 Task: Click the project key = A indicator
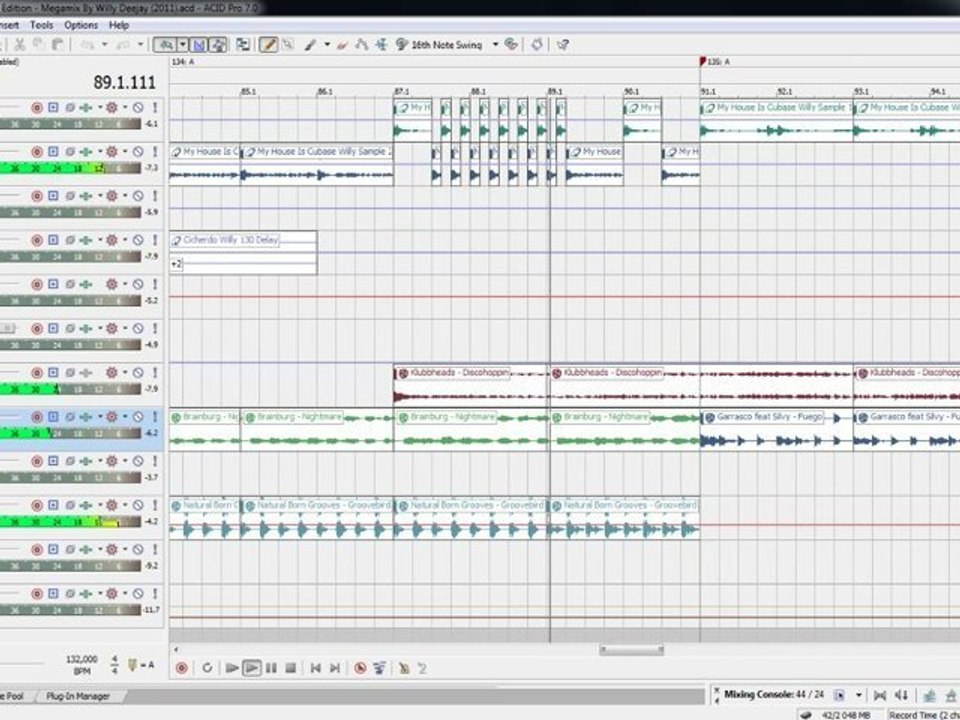click(140, 665)
